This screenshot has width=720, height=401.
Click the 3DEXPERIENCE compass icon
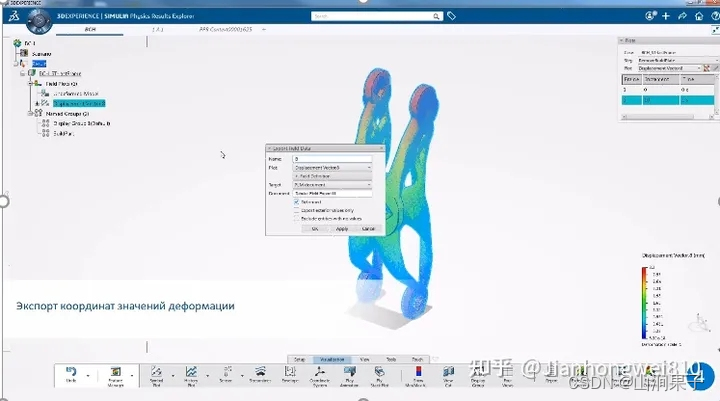(x=39, y=20)
